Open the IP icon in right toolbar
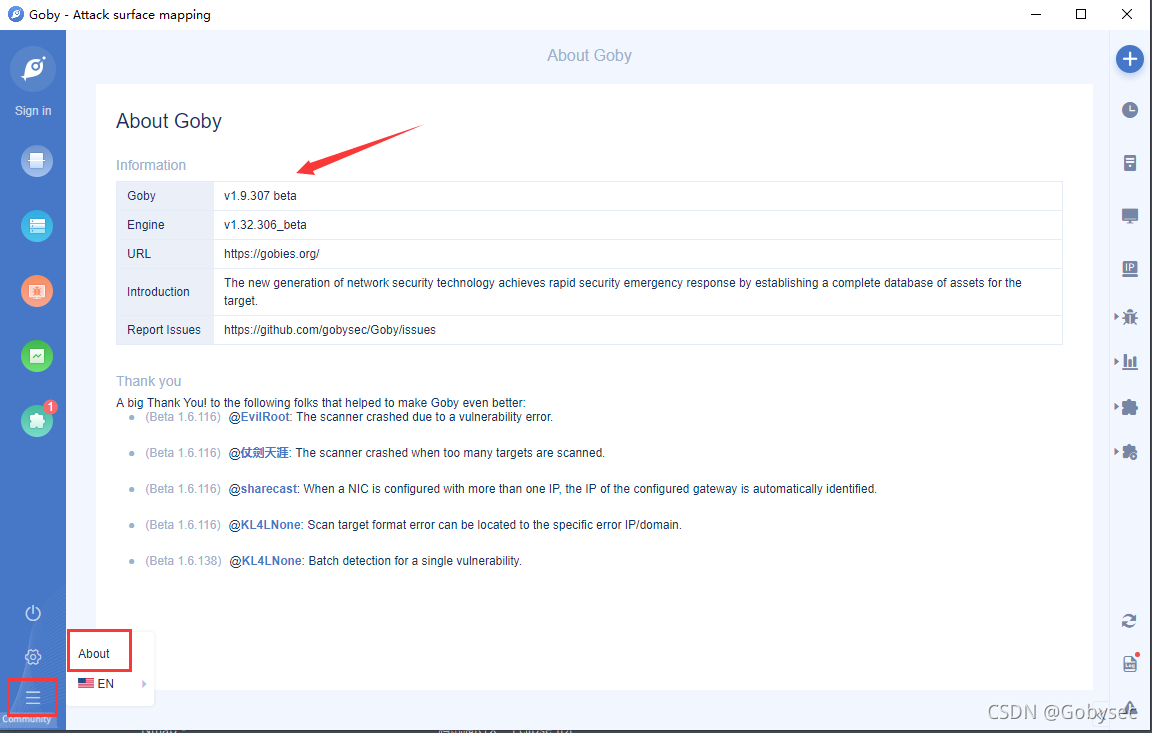The image size is (1152, 733). tap(1130, 269)
